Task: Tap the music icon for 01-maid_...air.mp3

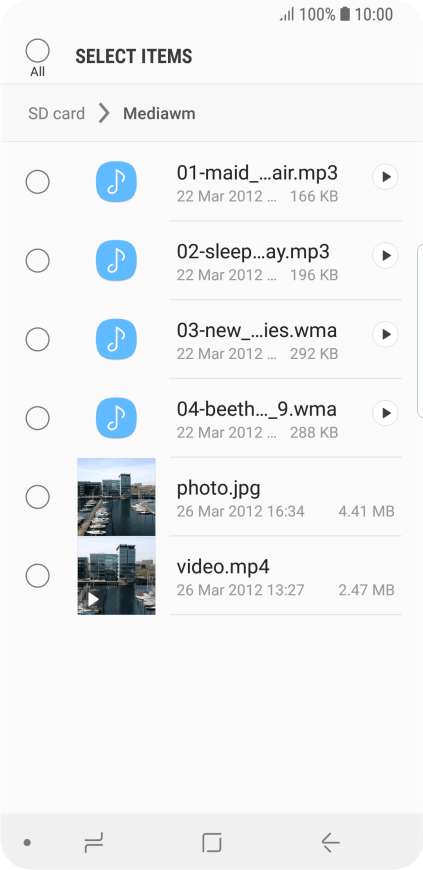Action: point(116,181)
